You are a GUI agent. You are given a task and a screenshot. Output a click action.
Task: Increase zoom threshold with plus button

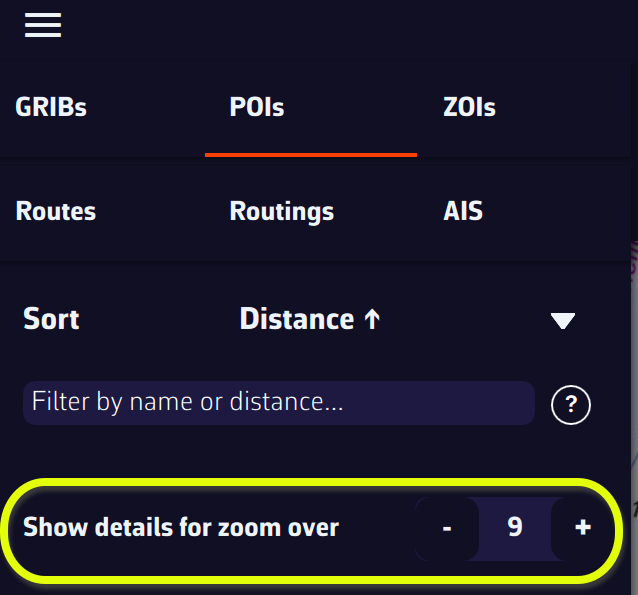[x=583, y=528]
